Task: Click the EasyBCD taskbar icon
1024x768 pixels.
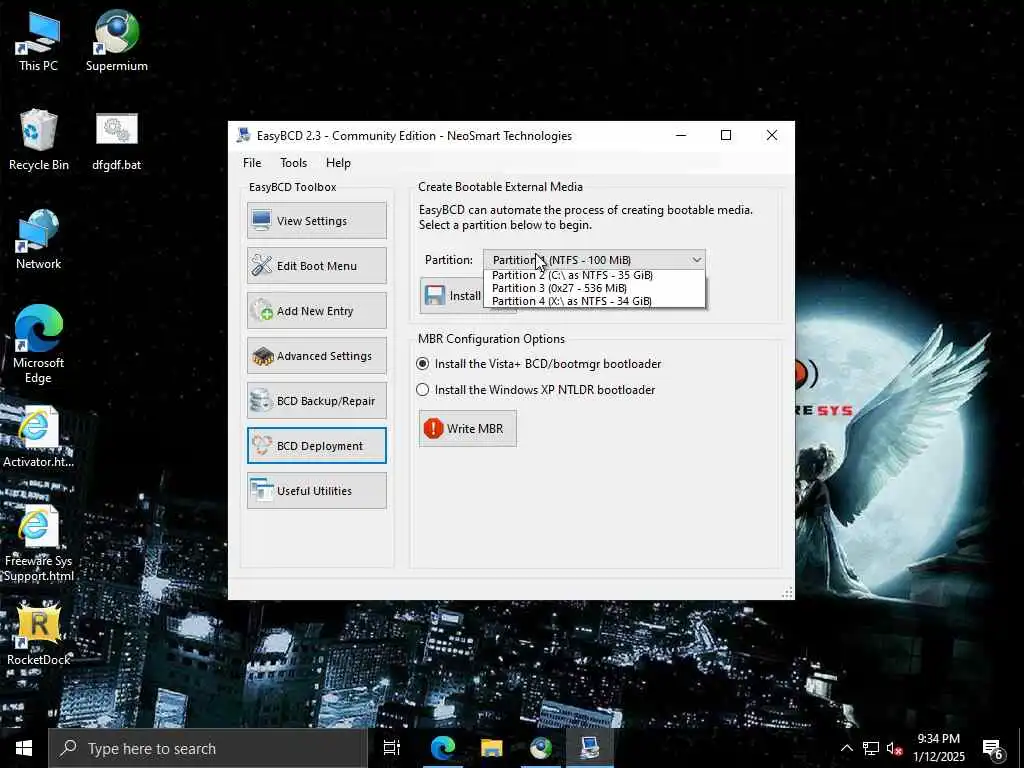Action: tap(590, 748)
